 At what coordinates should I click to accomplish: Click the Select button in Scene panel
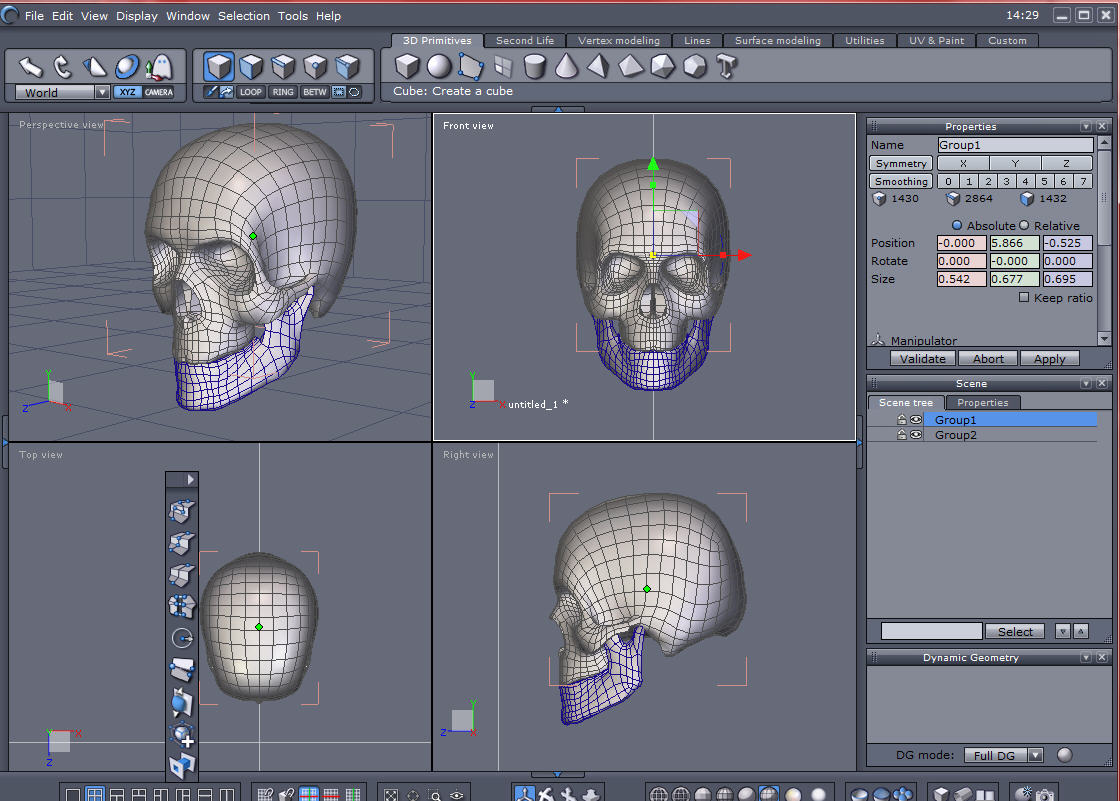1015,632
